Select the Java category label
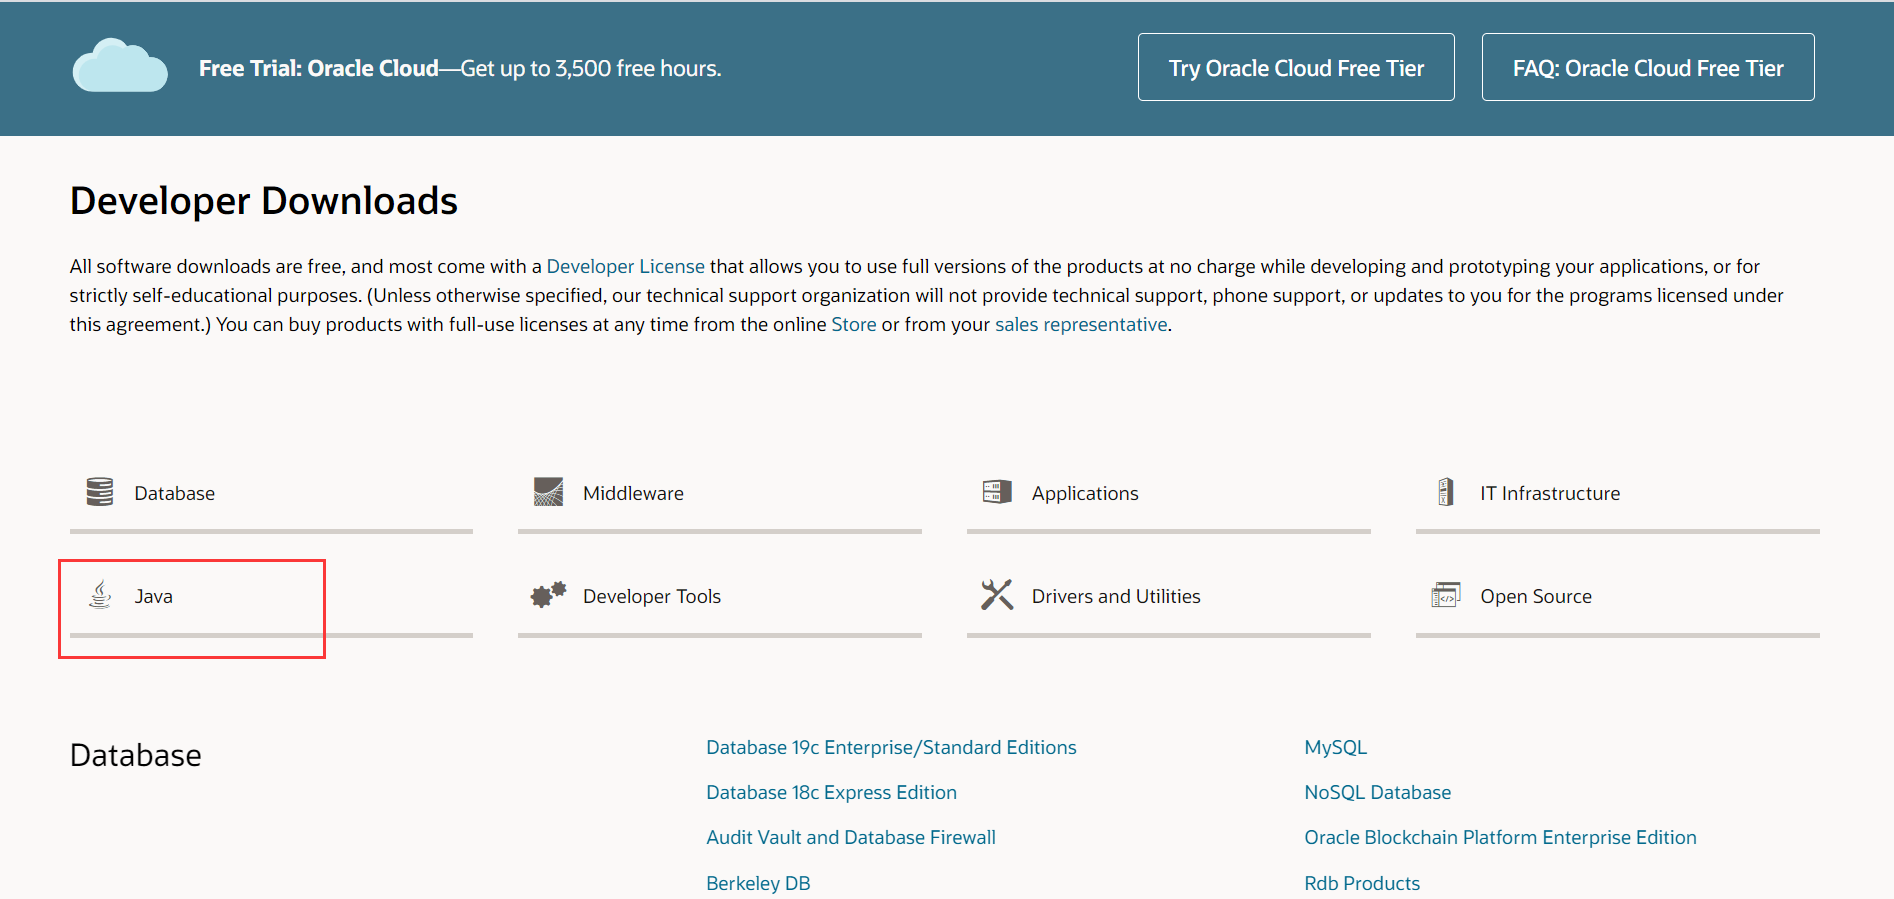The image size is (1894, 899). pyautogui.click(x=154, y=596)
